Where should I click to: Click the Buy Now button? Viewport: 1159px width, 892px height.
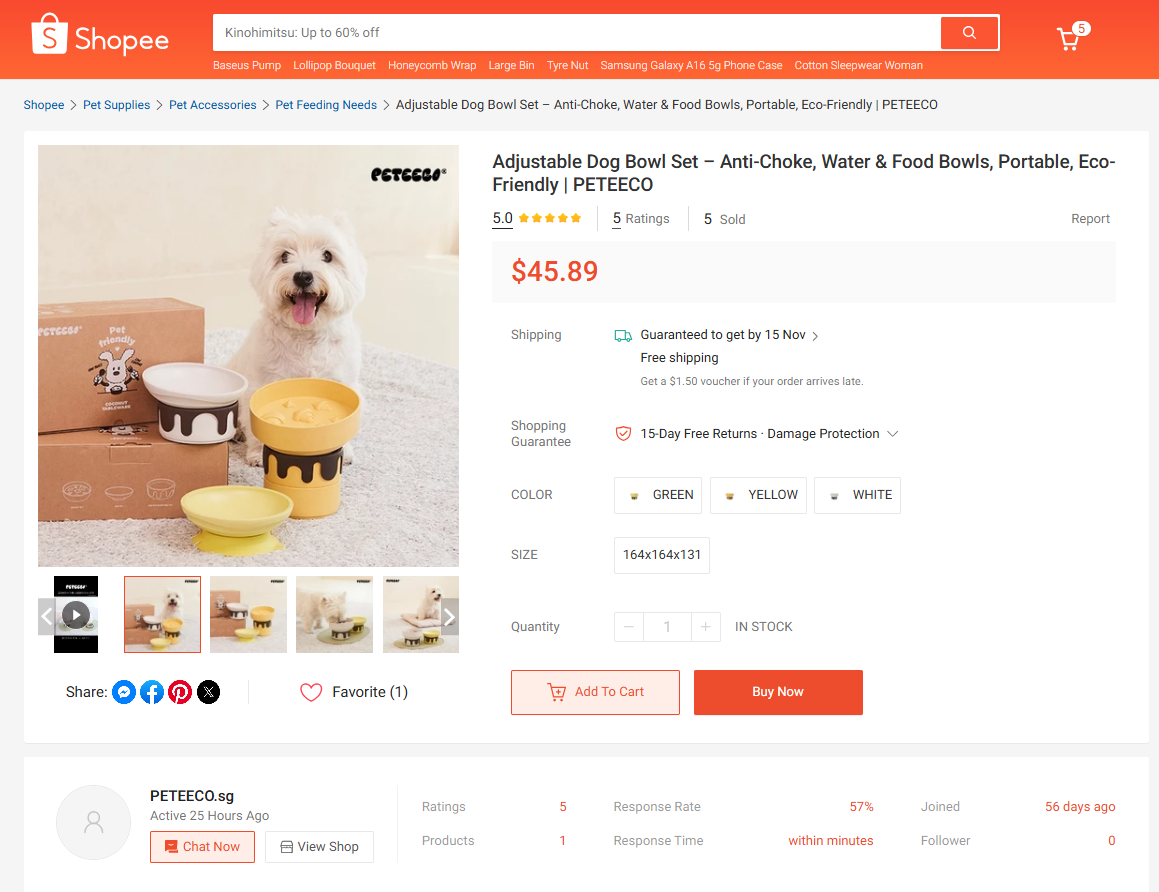[778, 692]
